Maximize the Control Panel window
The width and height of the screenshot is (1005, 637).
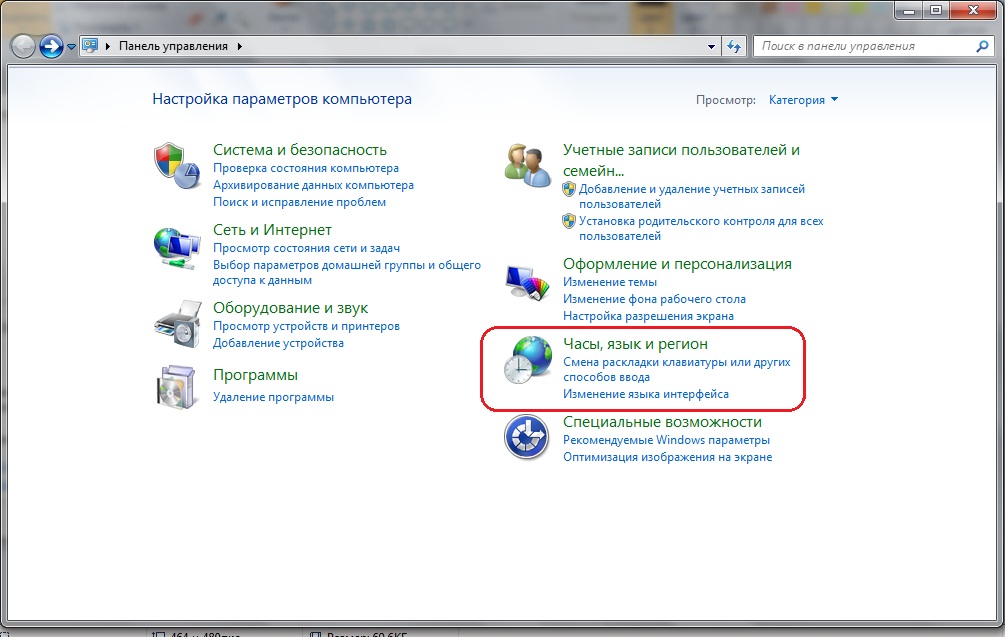pos(936,10)
